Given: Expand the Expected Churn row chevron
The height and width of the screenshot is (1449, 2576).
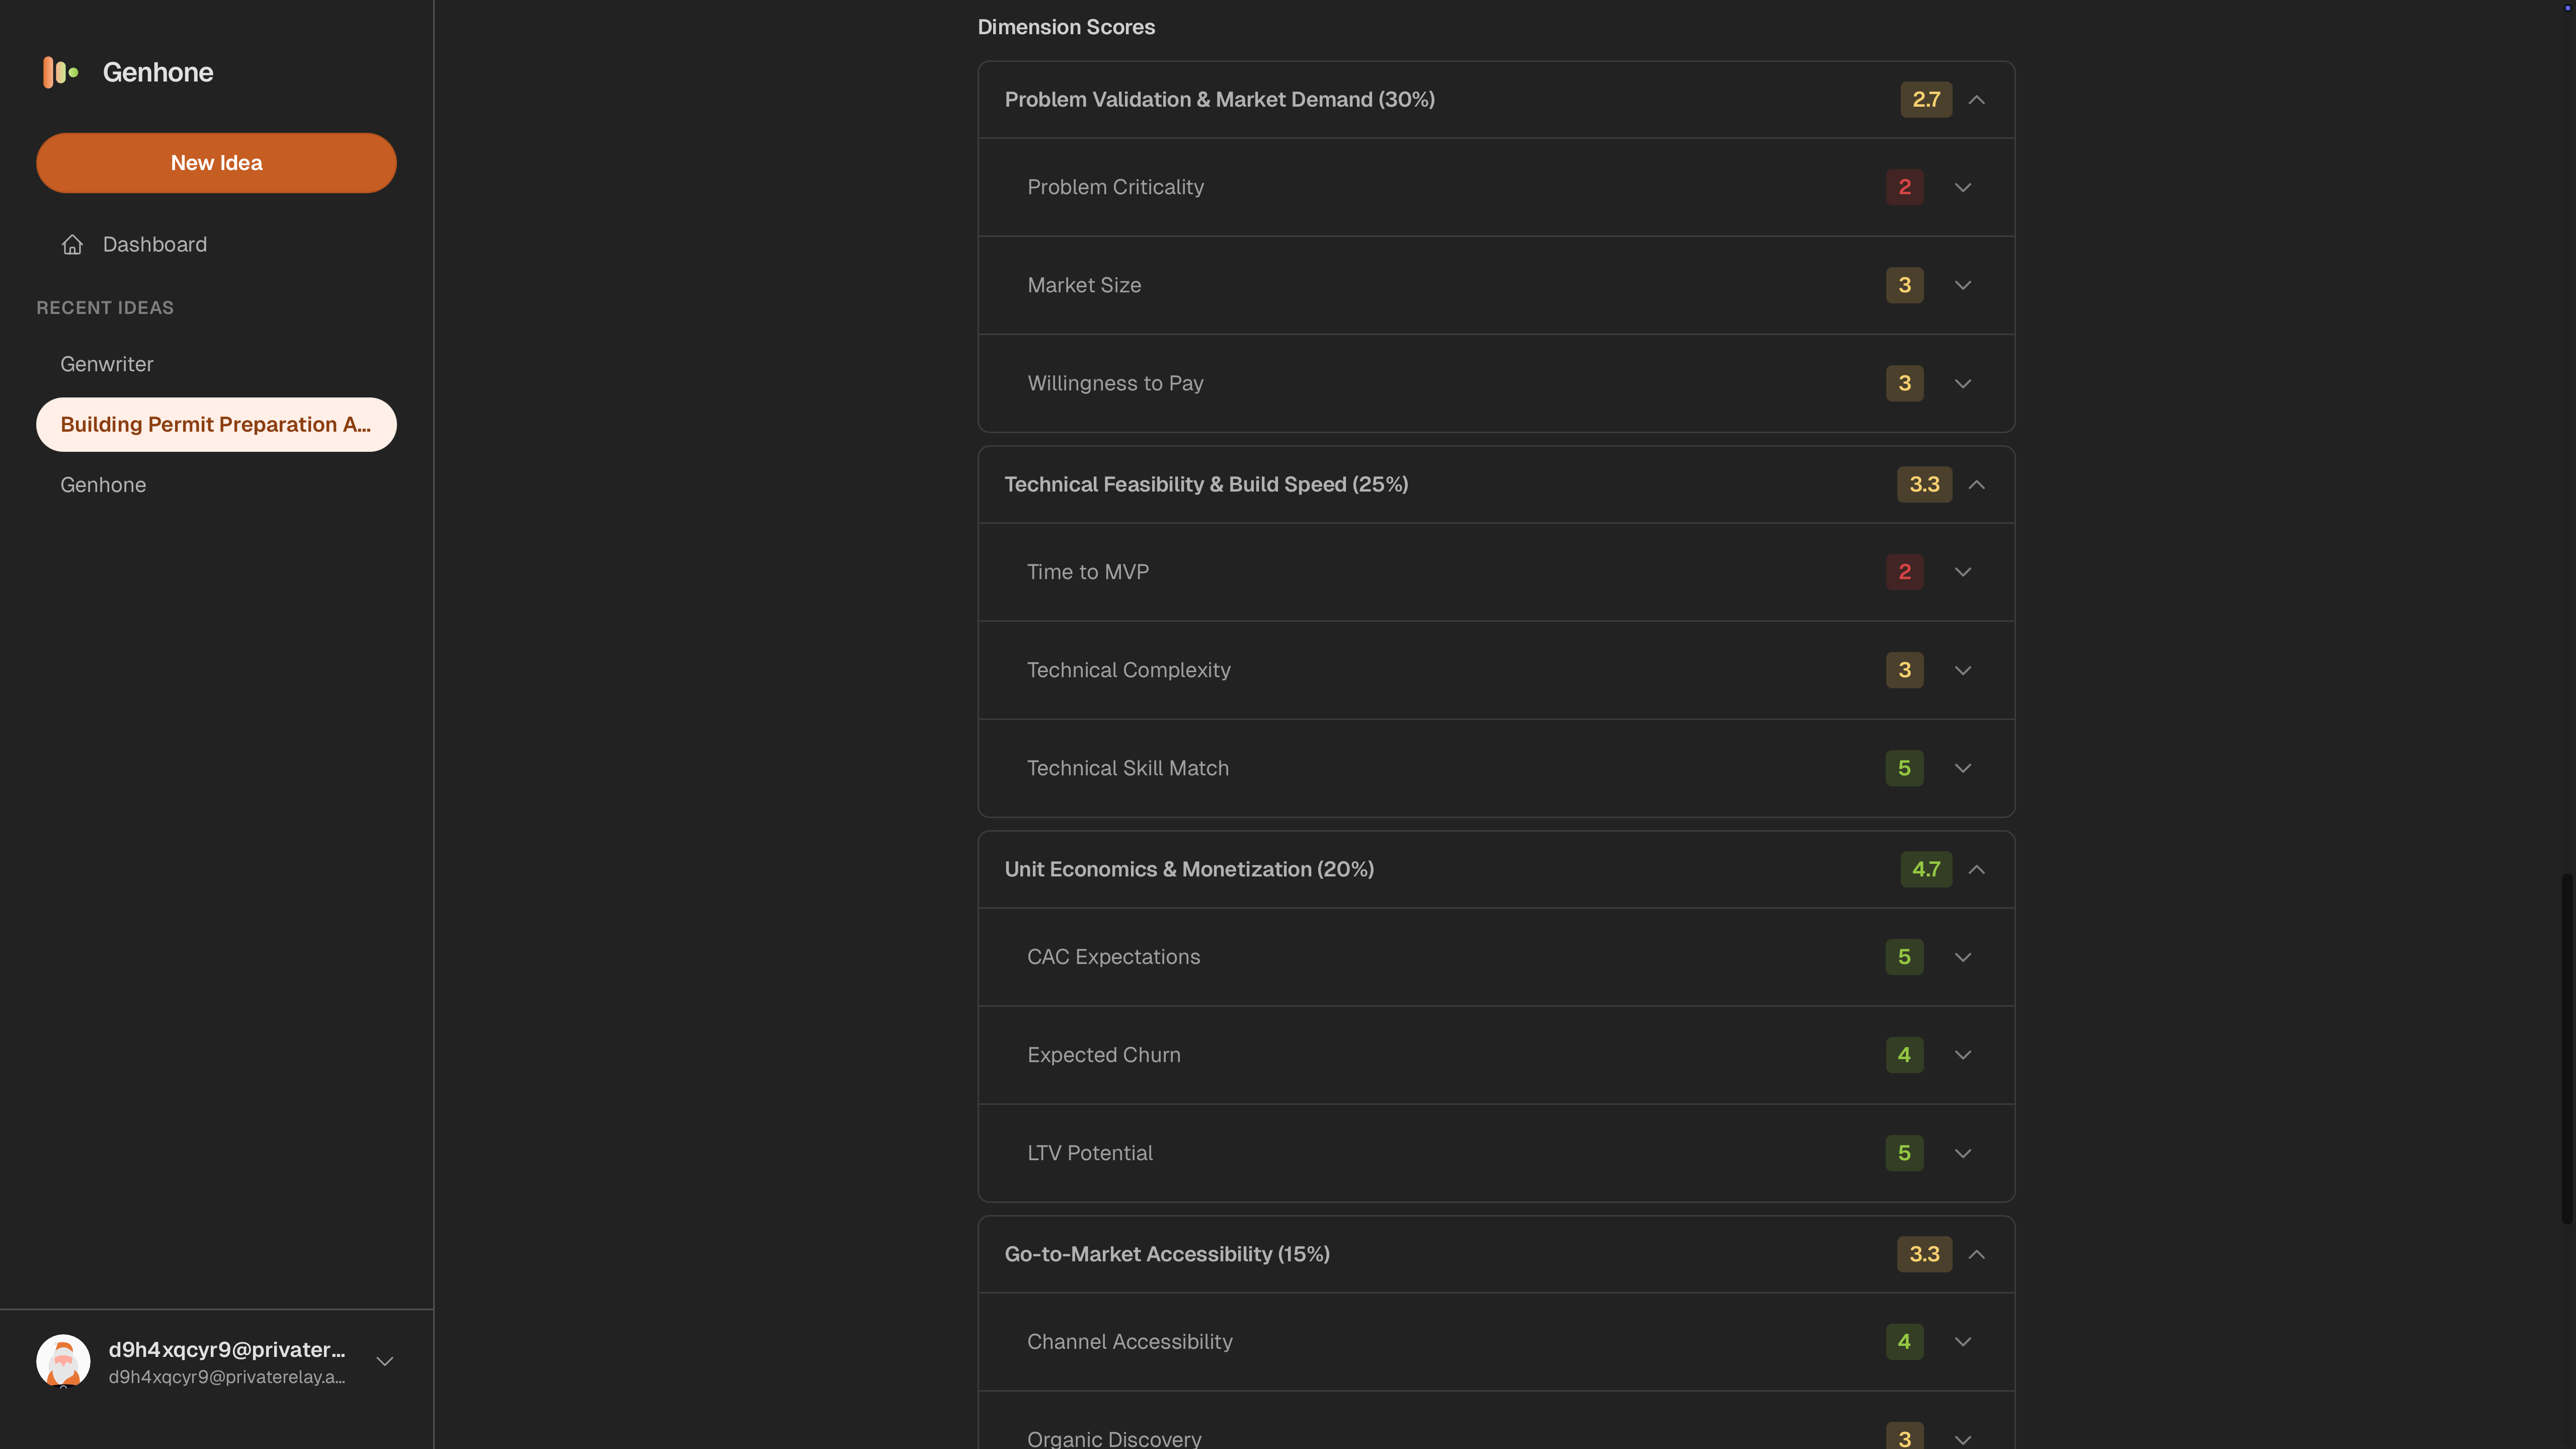Looking at the screenshot, I should (1963, 1055).
